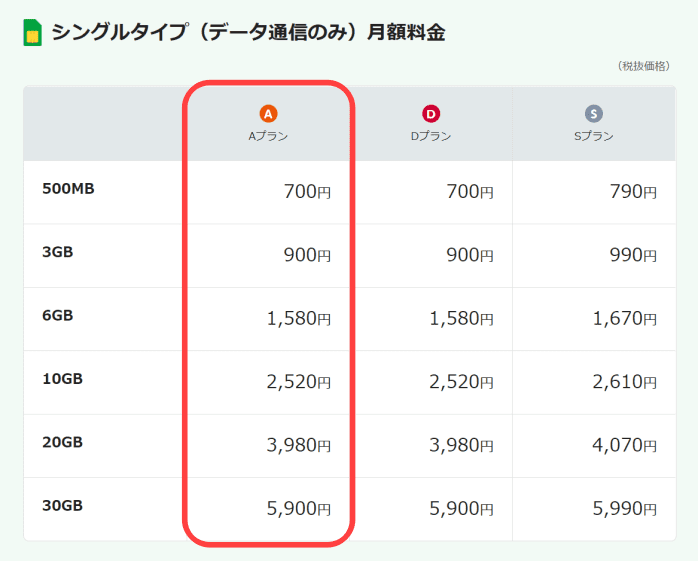Image resolution: width=698 pixels, height=561 pixels.
Task: Click the シングルタイプ月額料金 heading
Action: tap(248, 33)
